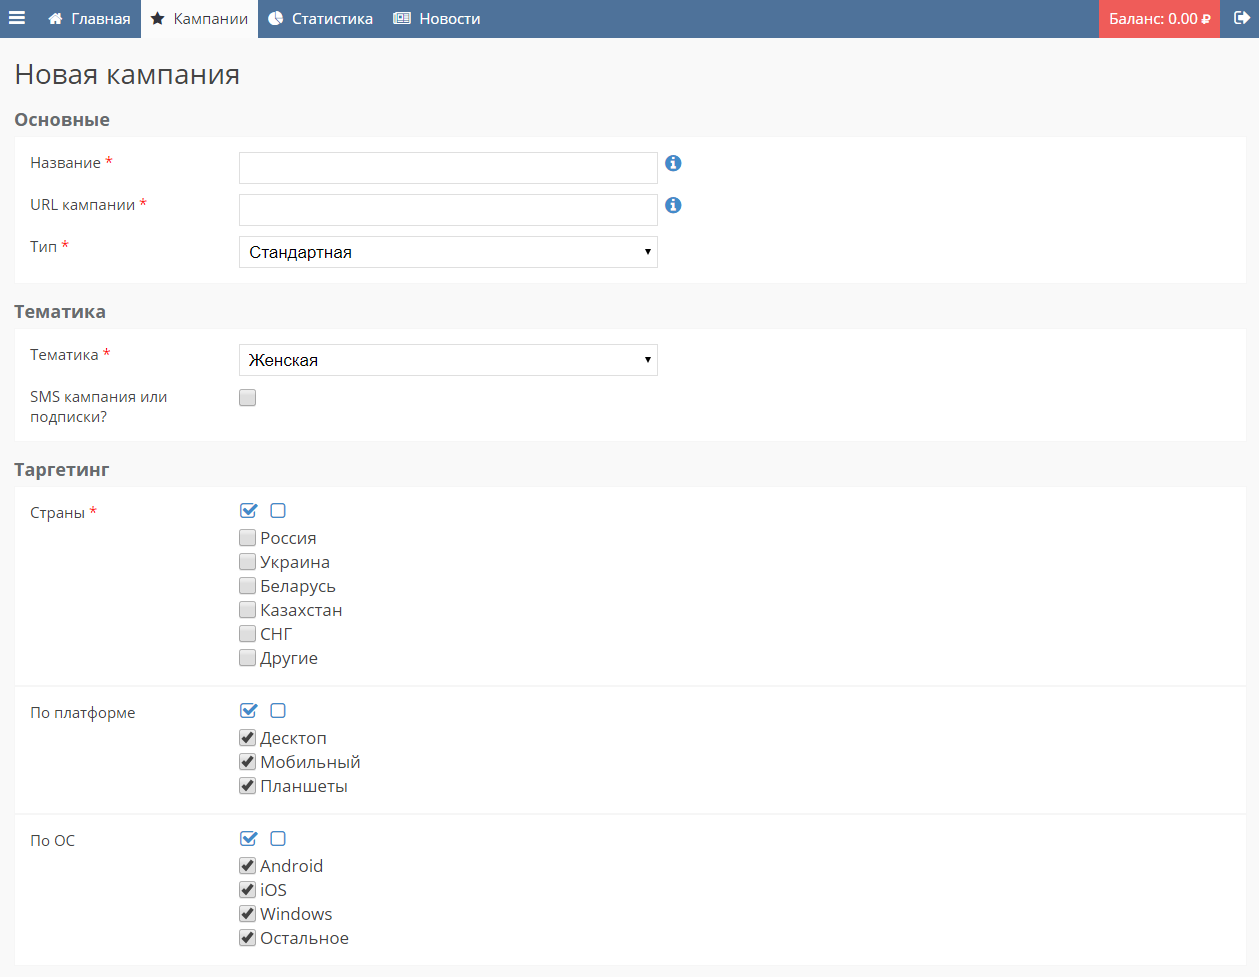Clear all platforms with uncheck-all icon
Image resolution: width=1259 pixels, height=977 pixels.
pos(278,711)
